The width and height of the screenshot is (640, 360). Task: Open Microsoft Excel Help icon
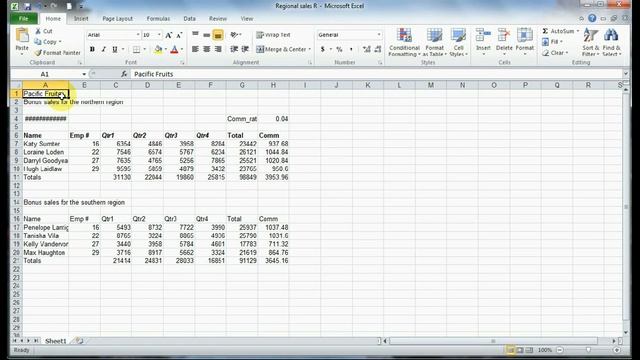pos(592,18)
